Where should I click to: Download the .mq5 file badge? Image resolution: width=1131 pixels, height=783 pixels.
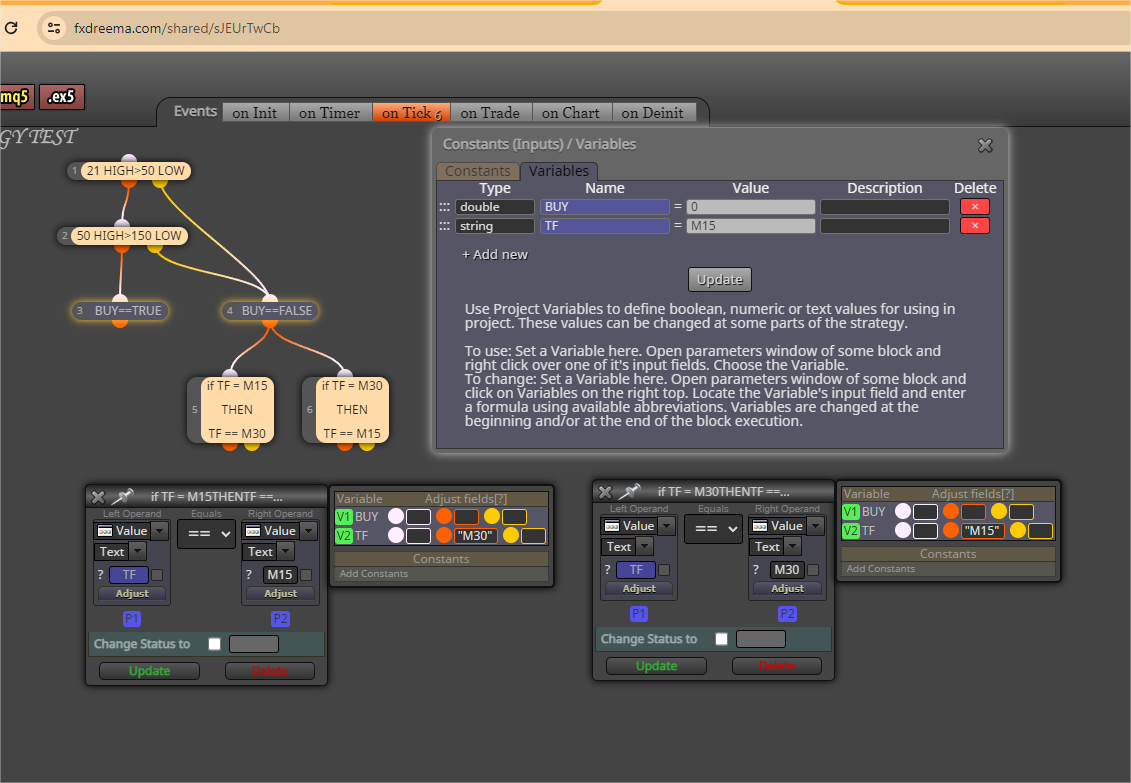[15, 97]
